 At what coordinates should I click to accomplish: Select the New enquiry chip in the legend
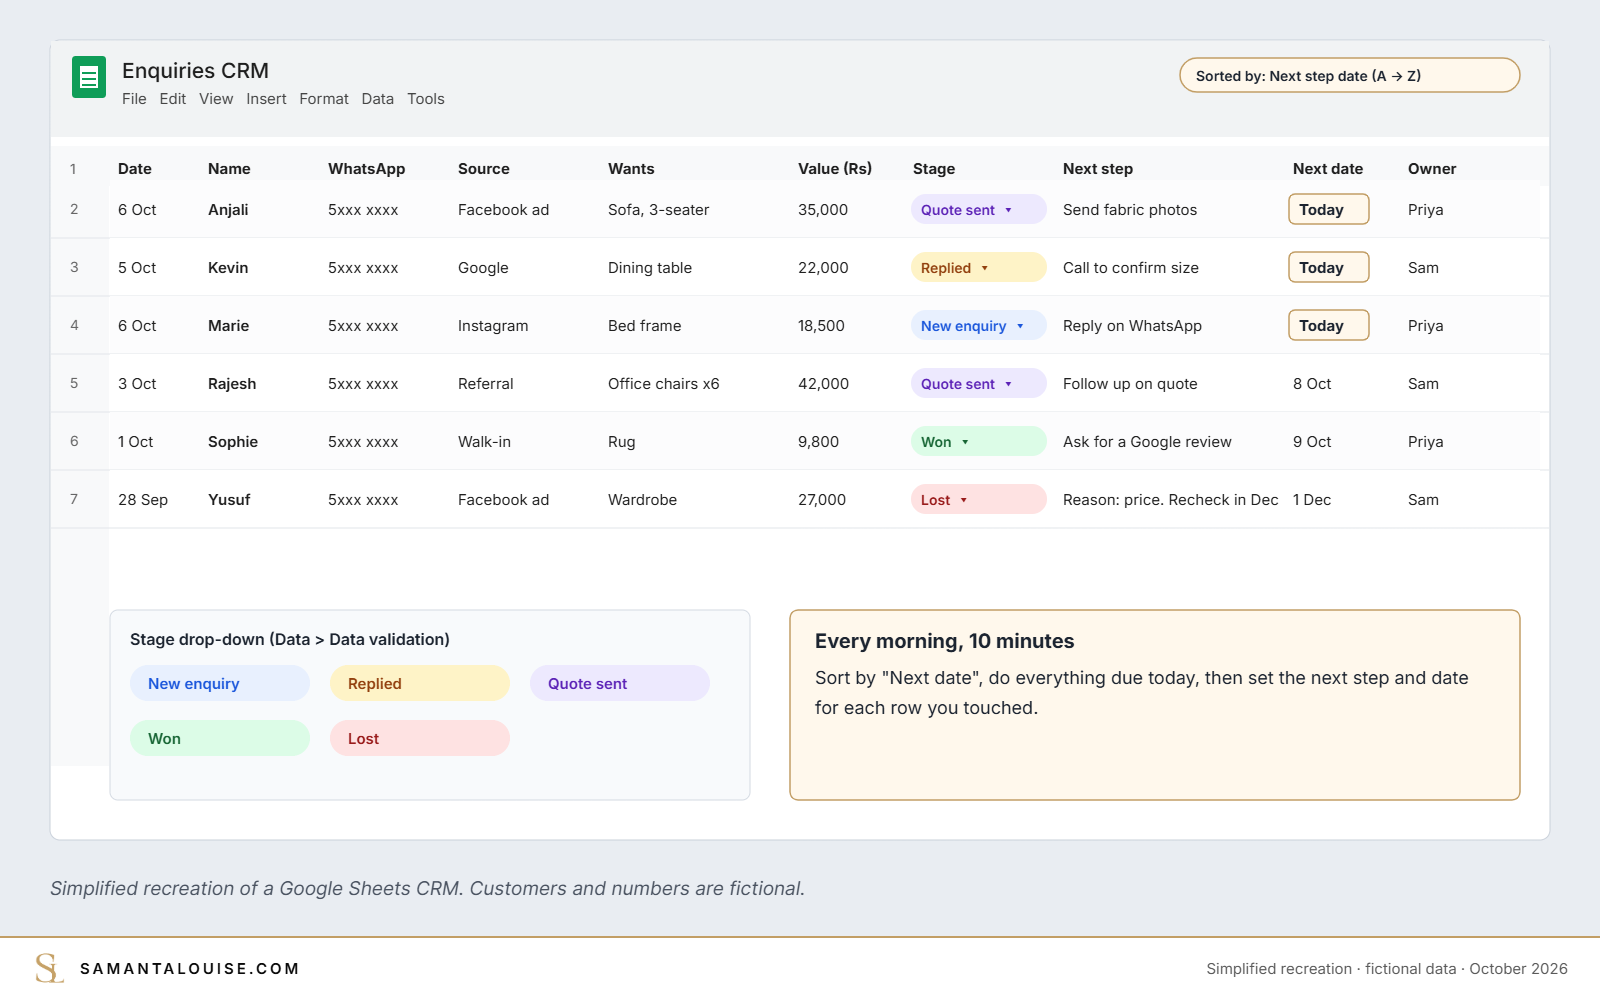[220, 684]
